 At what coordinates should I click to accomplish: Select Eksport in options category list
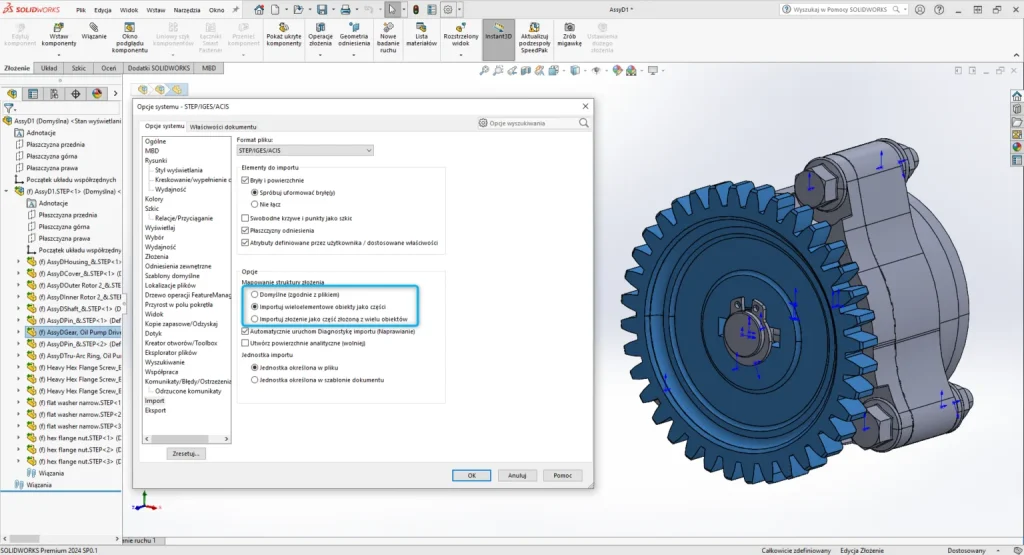tap(155, 410)
